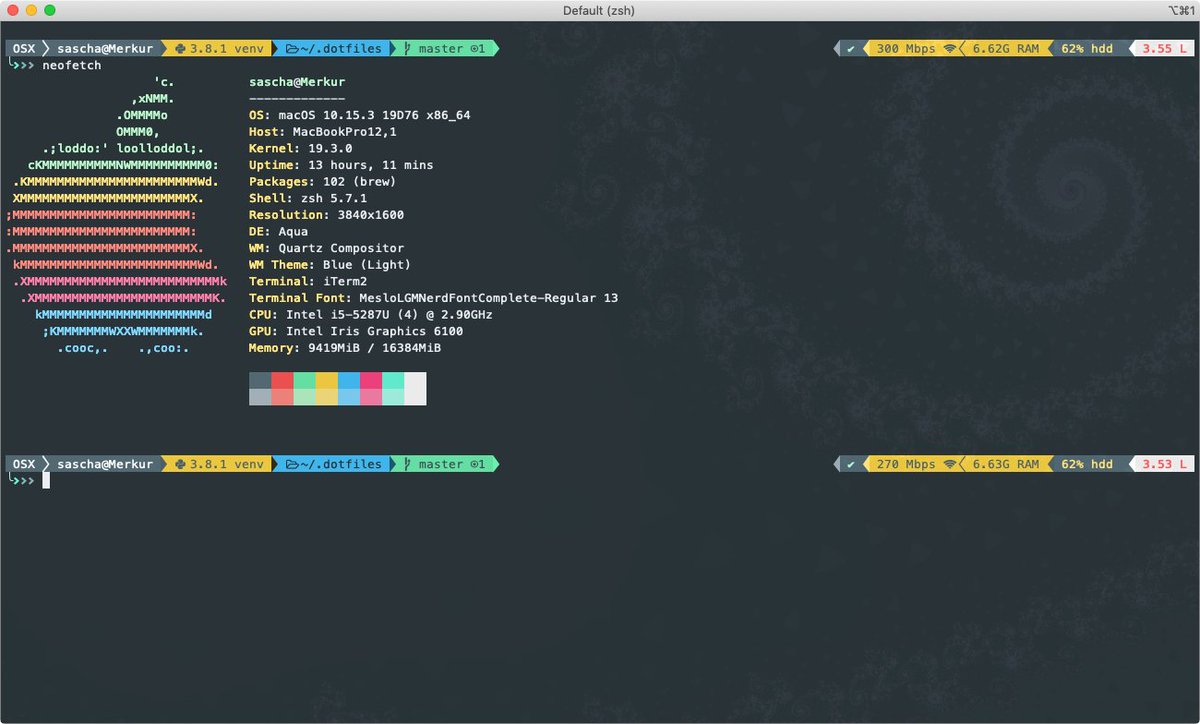Minimize the terminal with yellow button
1200x724 pixels.
point(32,10)
